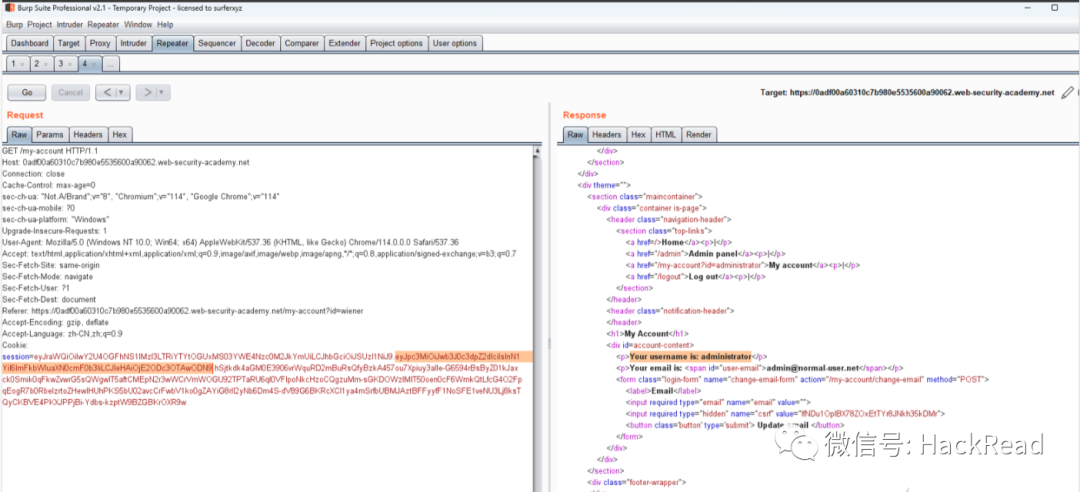Close Repeater tab 1 with its x

click(22, 64)
